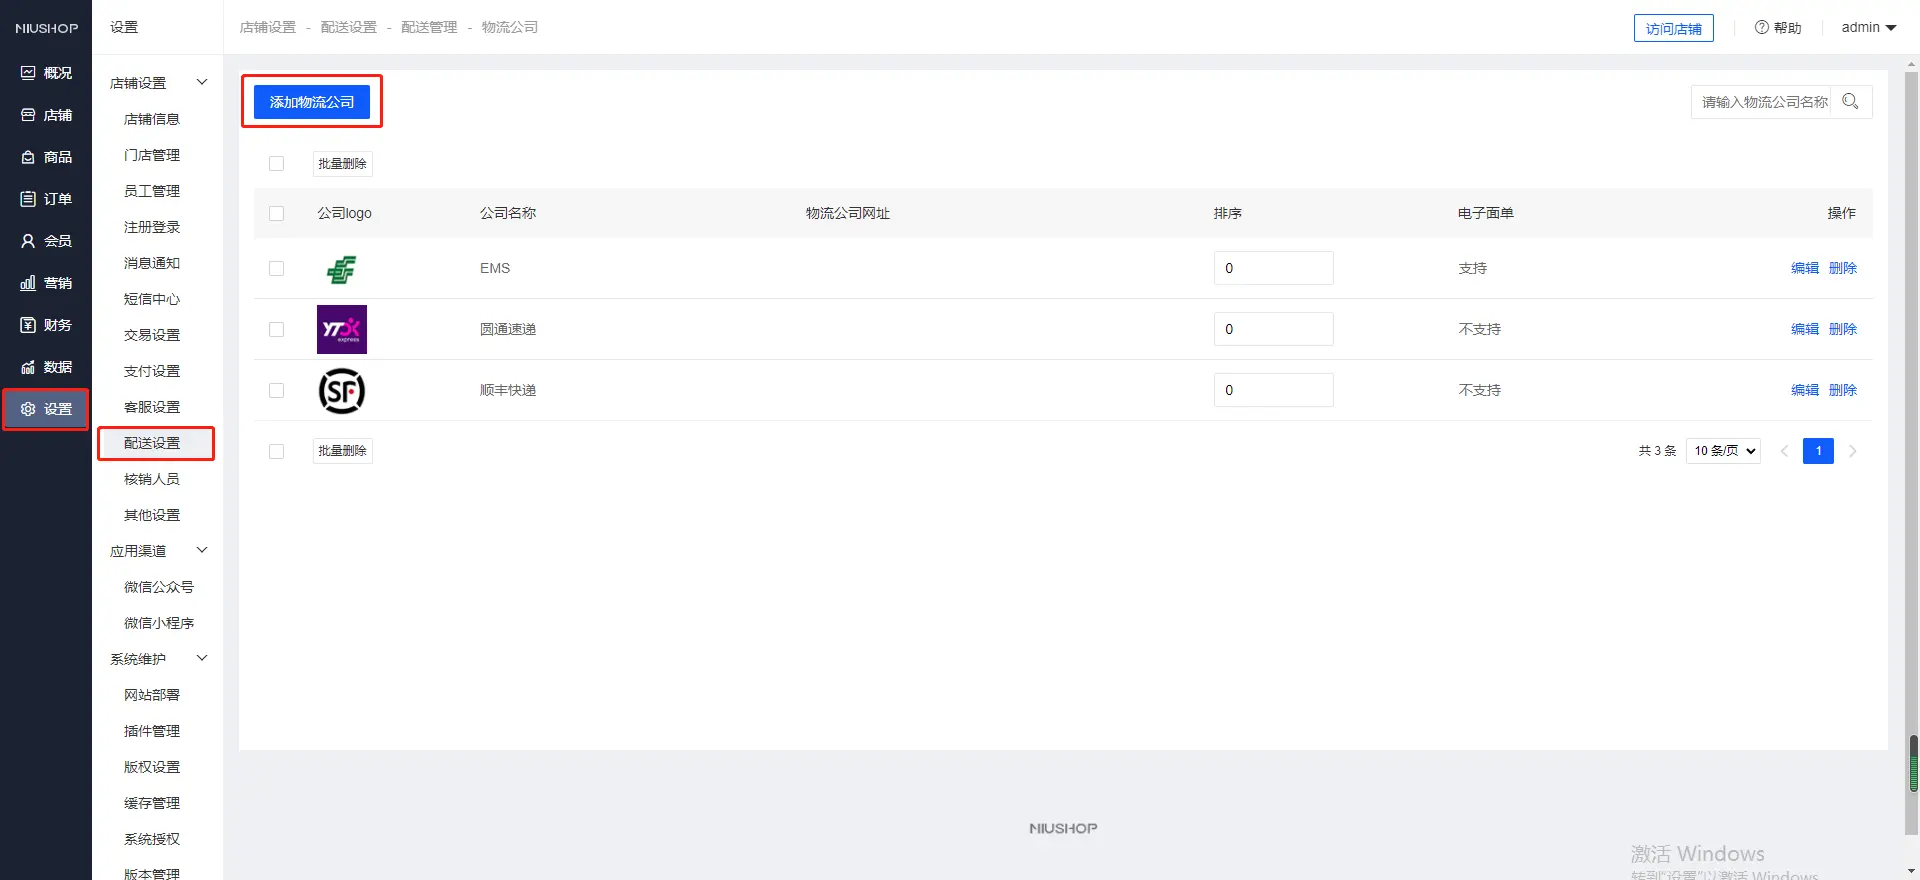Open the 财务 finance sidebar icon
Image resolution: width=1920 pixels, height=880 pixels.
(x=28, y=325)
